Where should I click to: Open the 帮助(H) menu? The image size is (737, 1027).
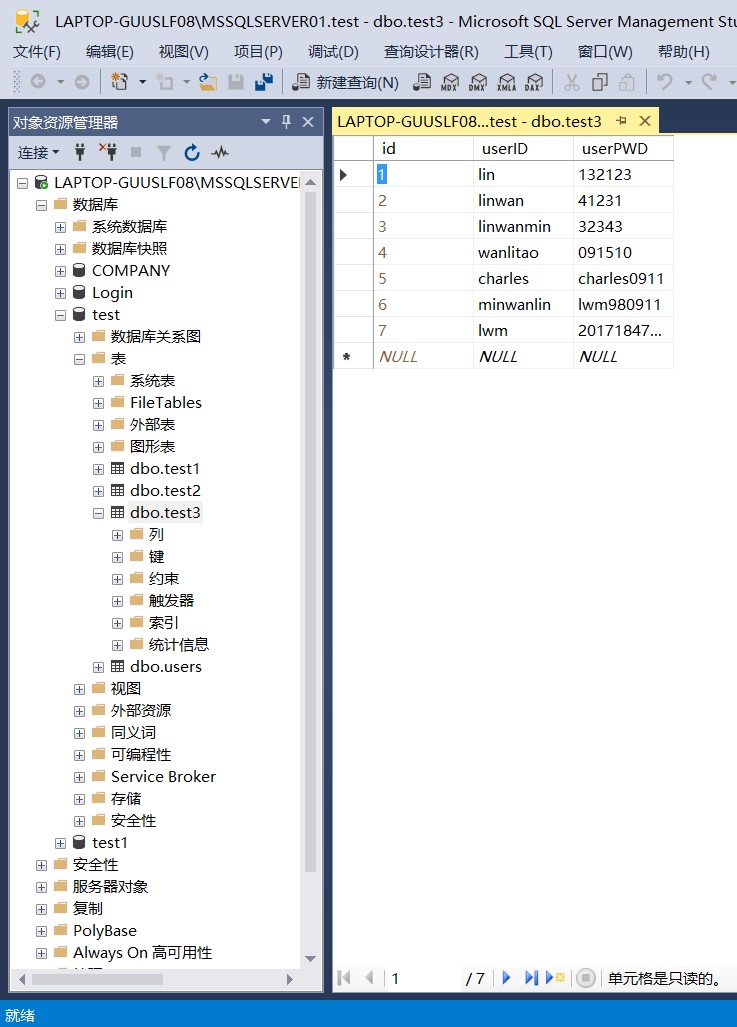pos(683,52)
